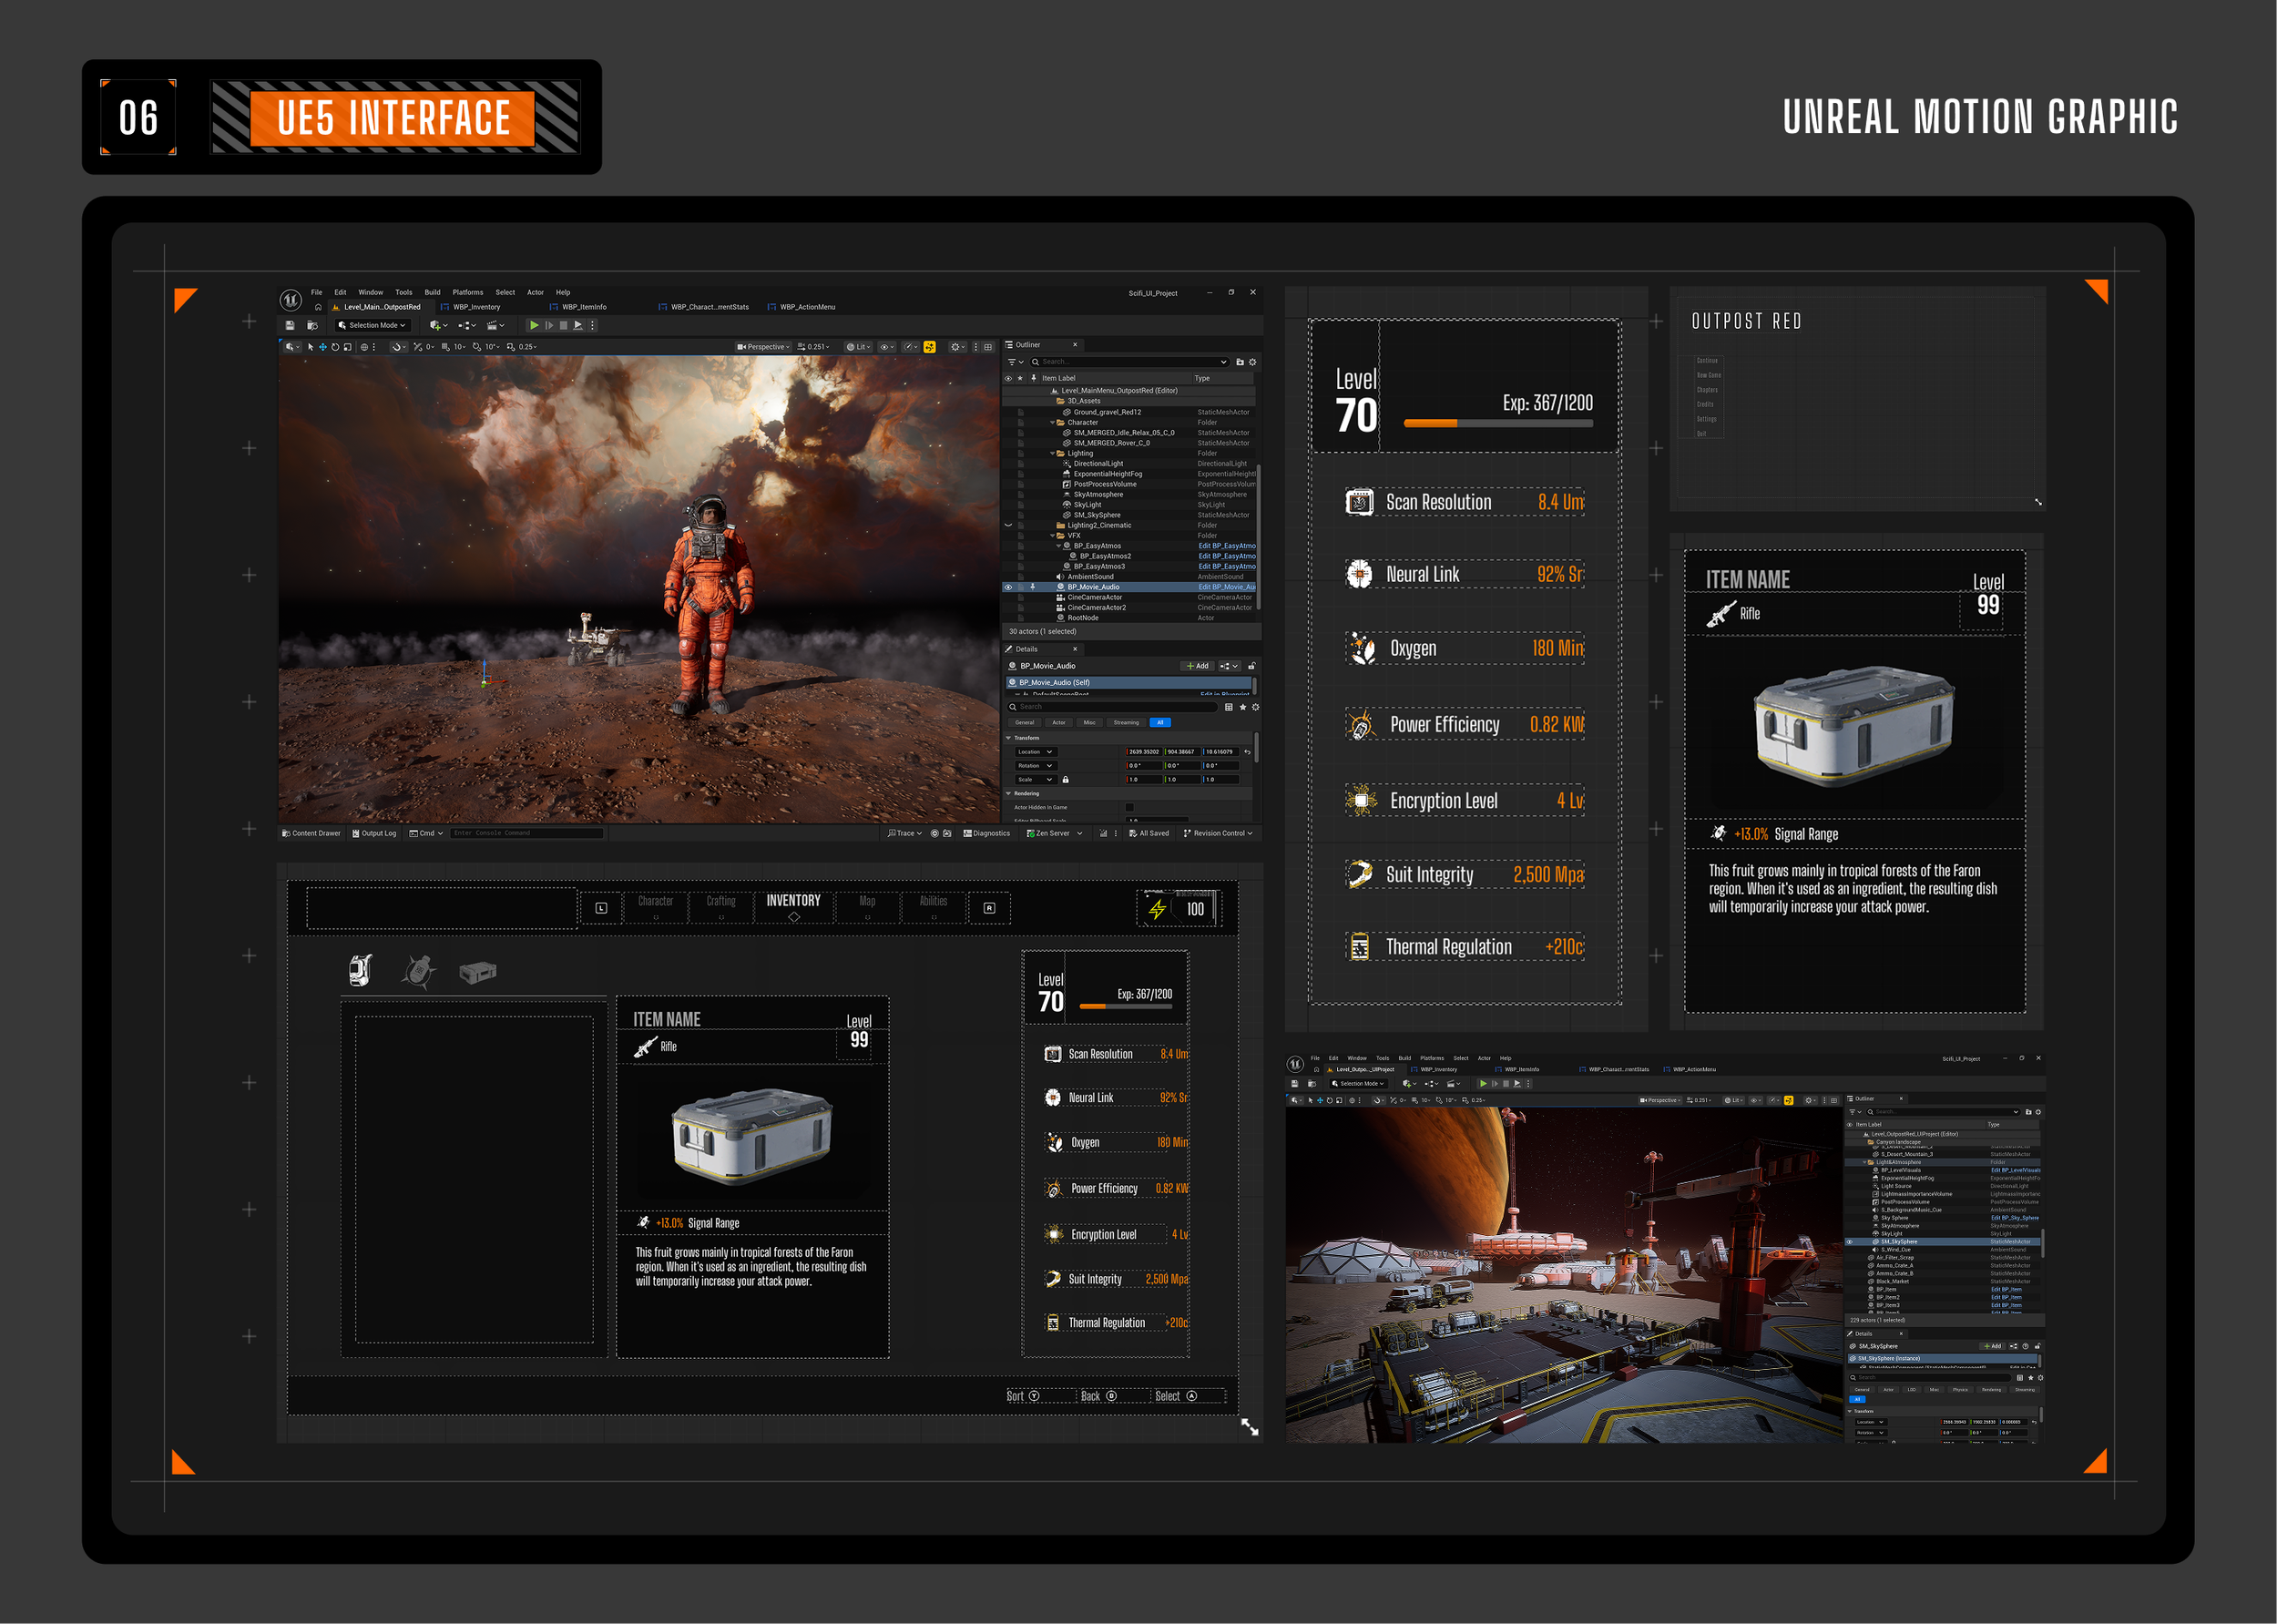Toggle the Streaming filter in Details panel

(x=1126, y=722)
